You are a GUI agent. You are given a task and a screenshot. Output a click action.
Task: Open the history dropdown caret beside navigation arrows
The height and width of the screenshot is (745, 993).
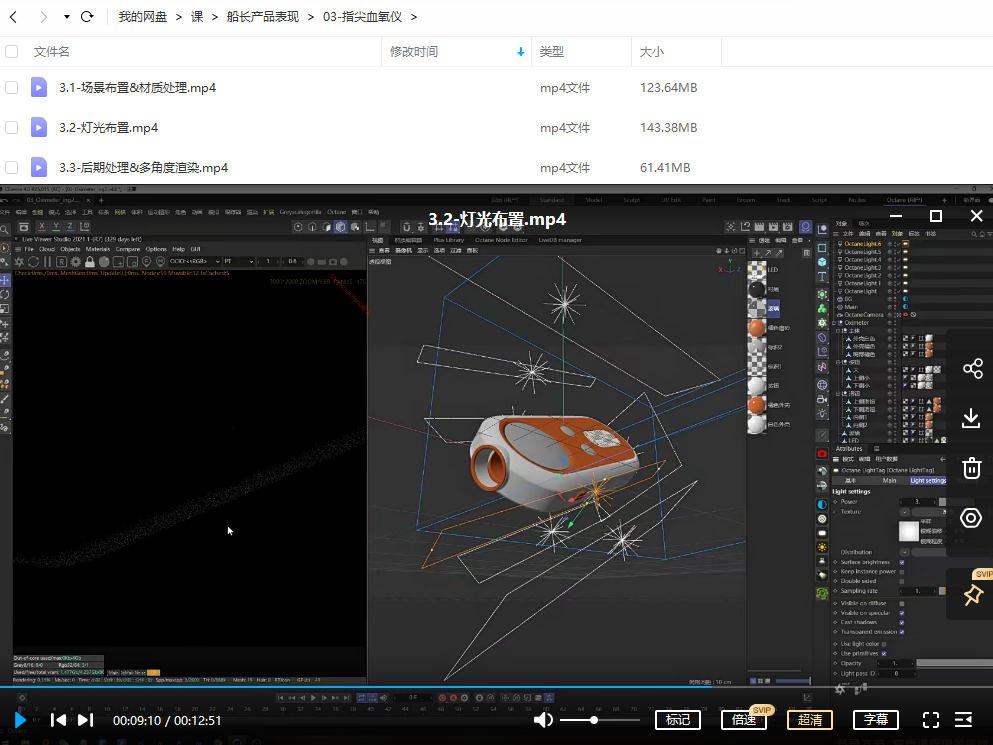[66, 16]
